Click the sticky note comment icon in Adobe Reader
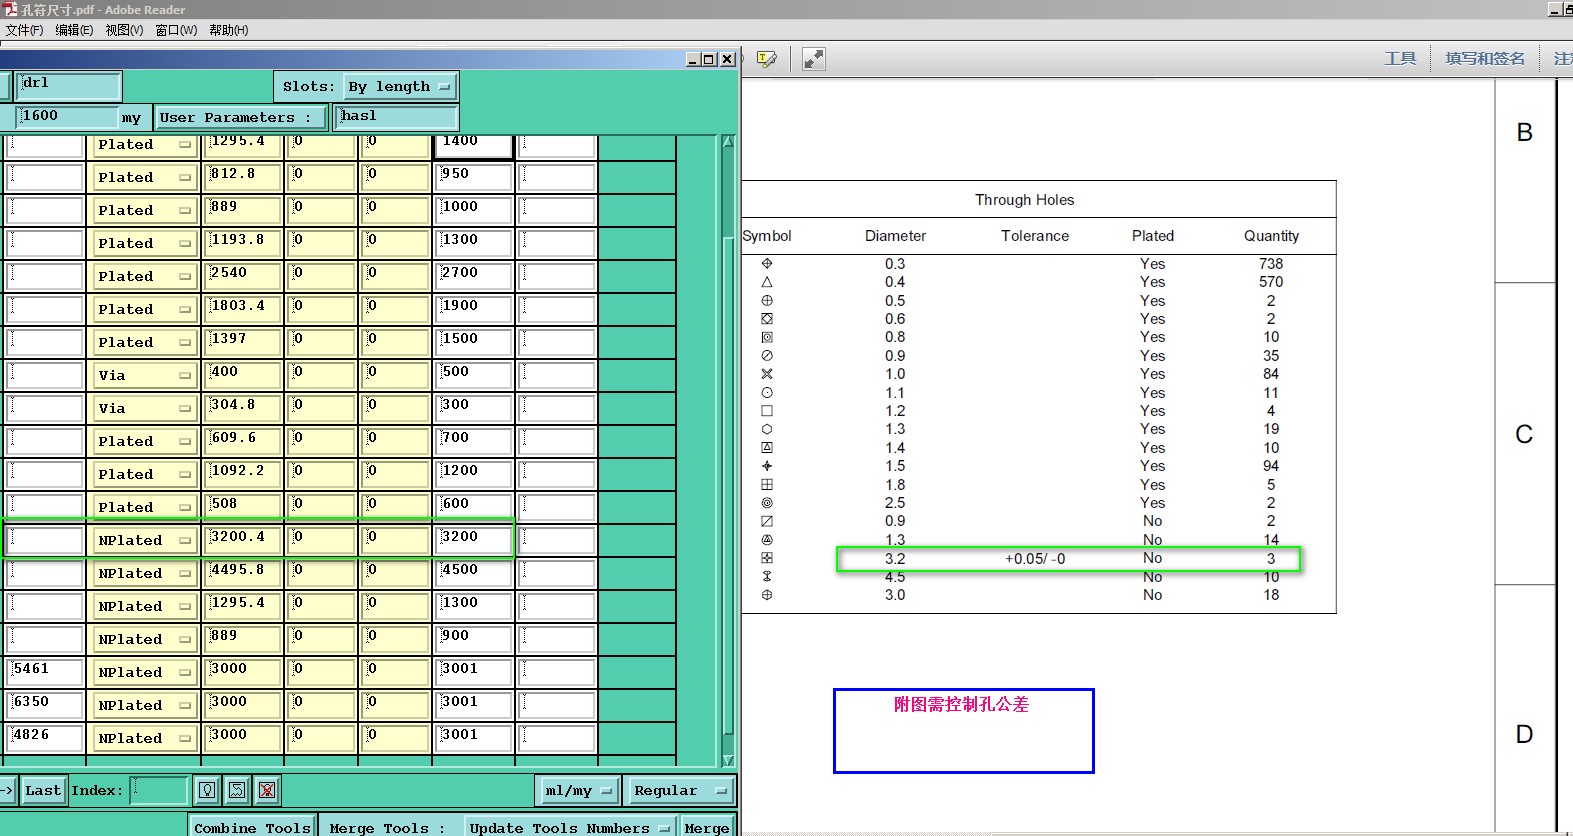Image resolution: width=1573 pixels, height=836 pixels. (x=767, y=59)
